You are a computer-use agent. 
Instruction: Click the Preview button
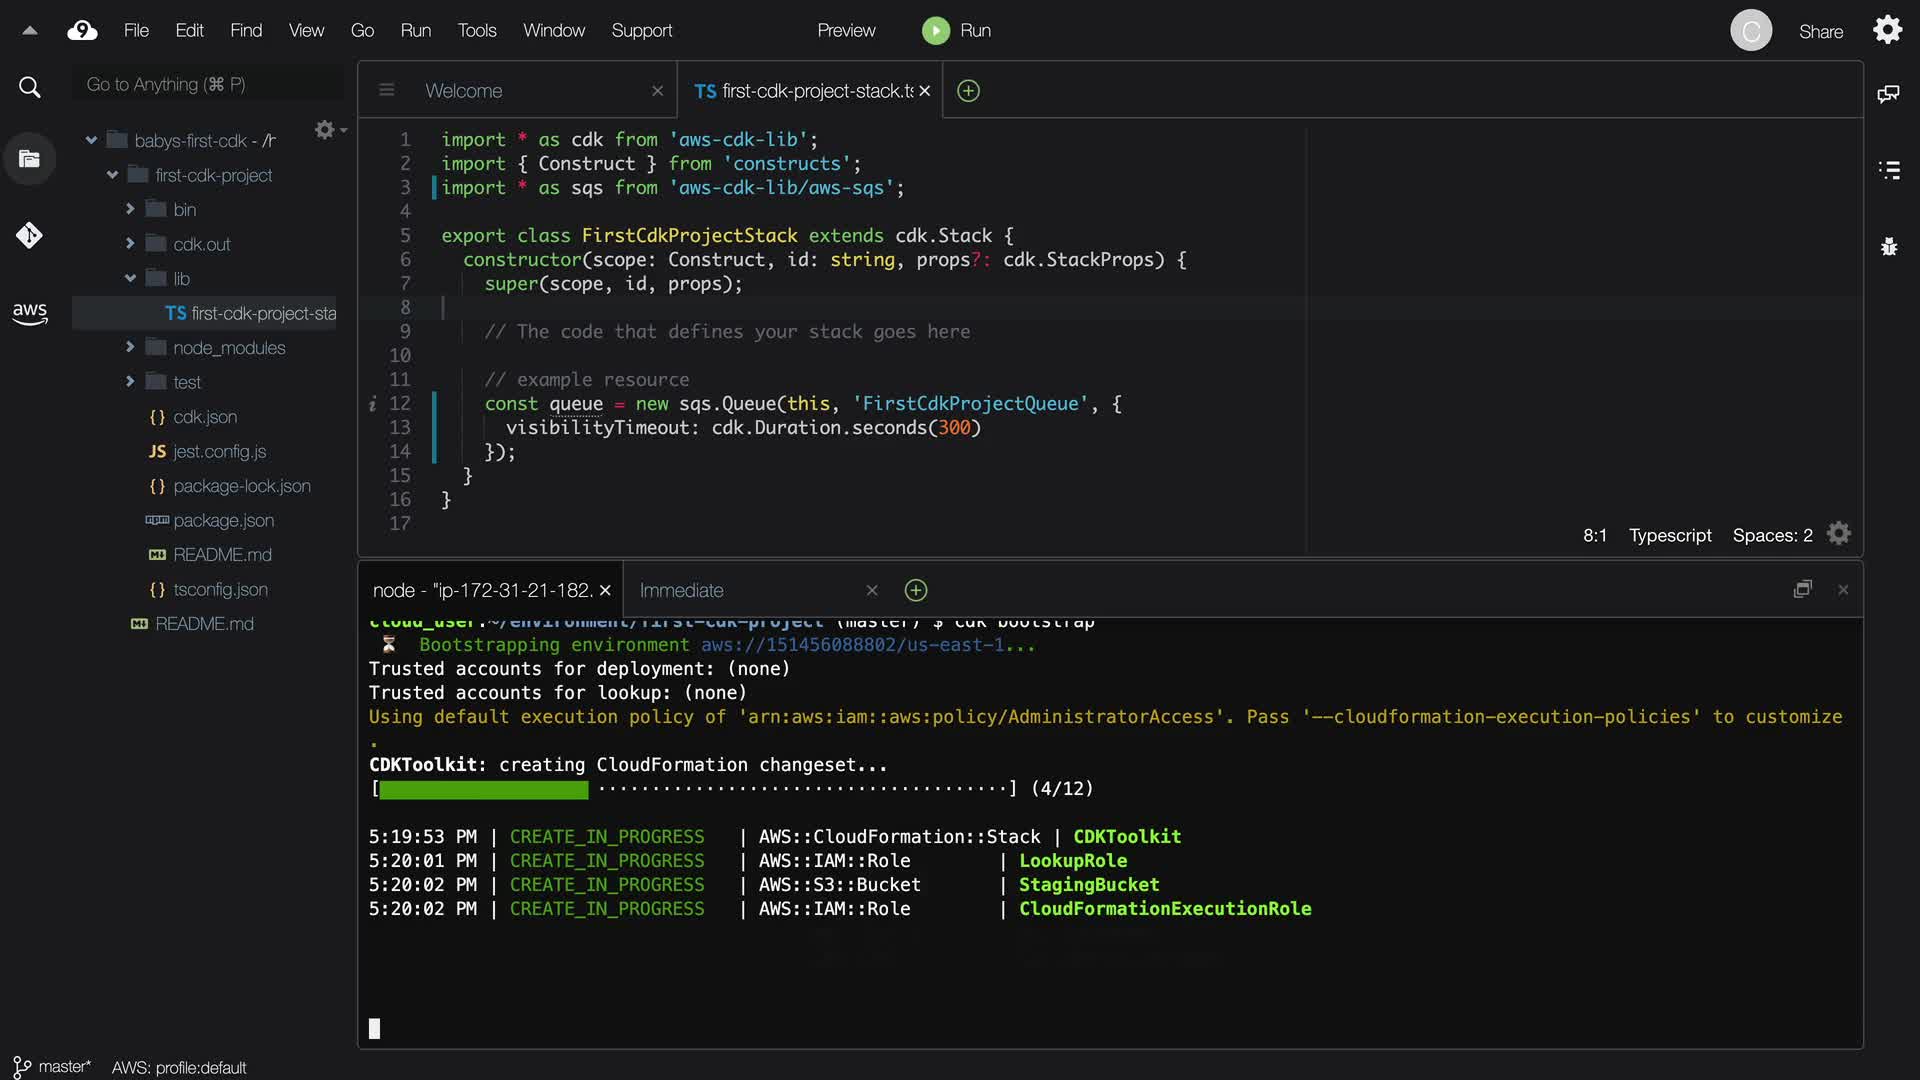pos(845,31)
